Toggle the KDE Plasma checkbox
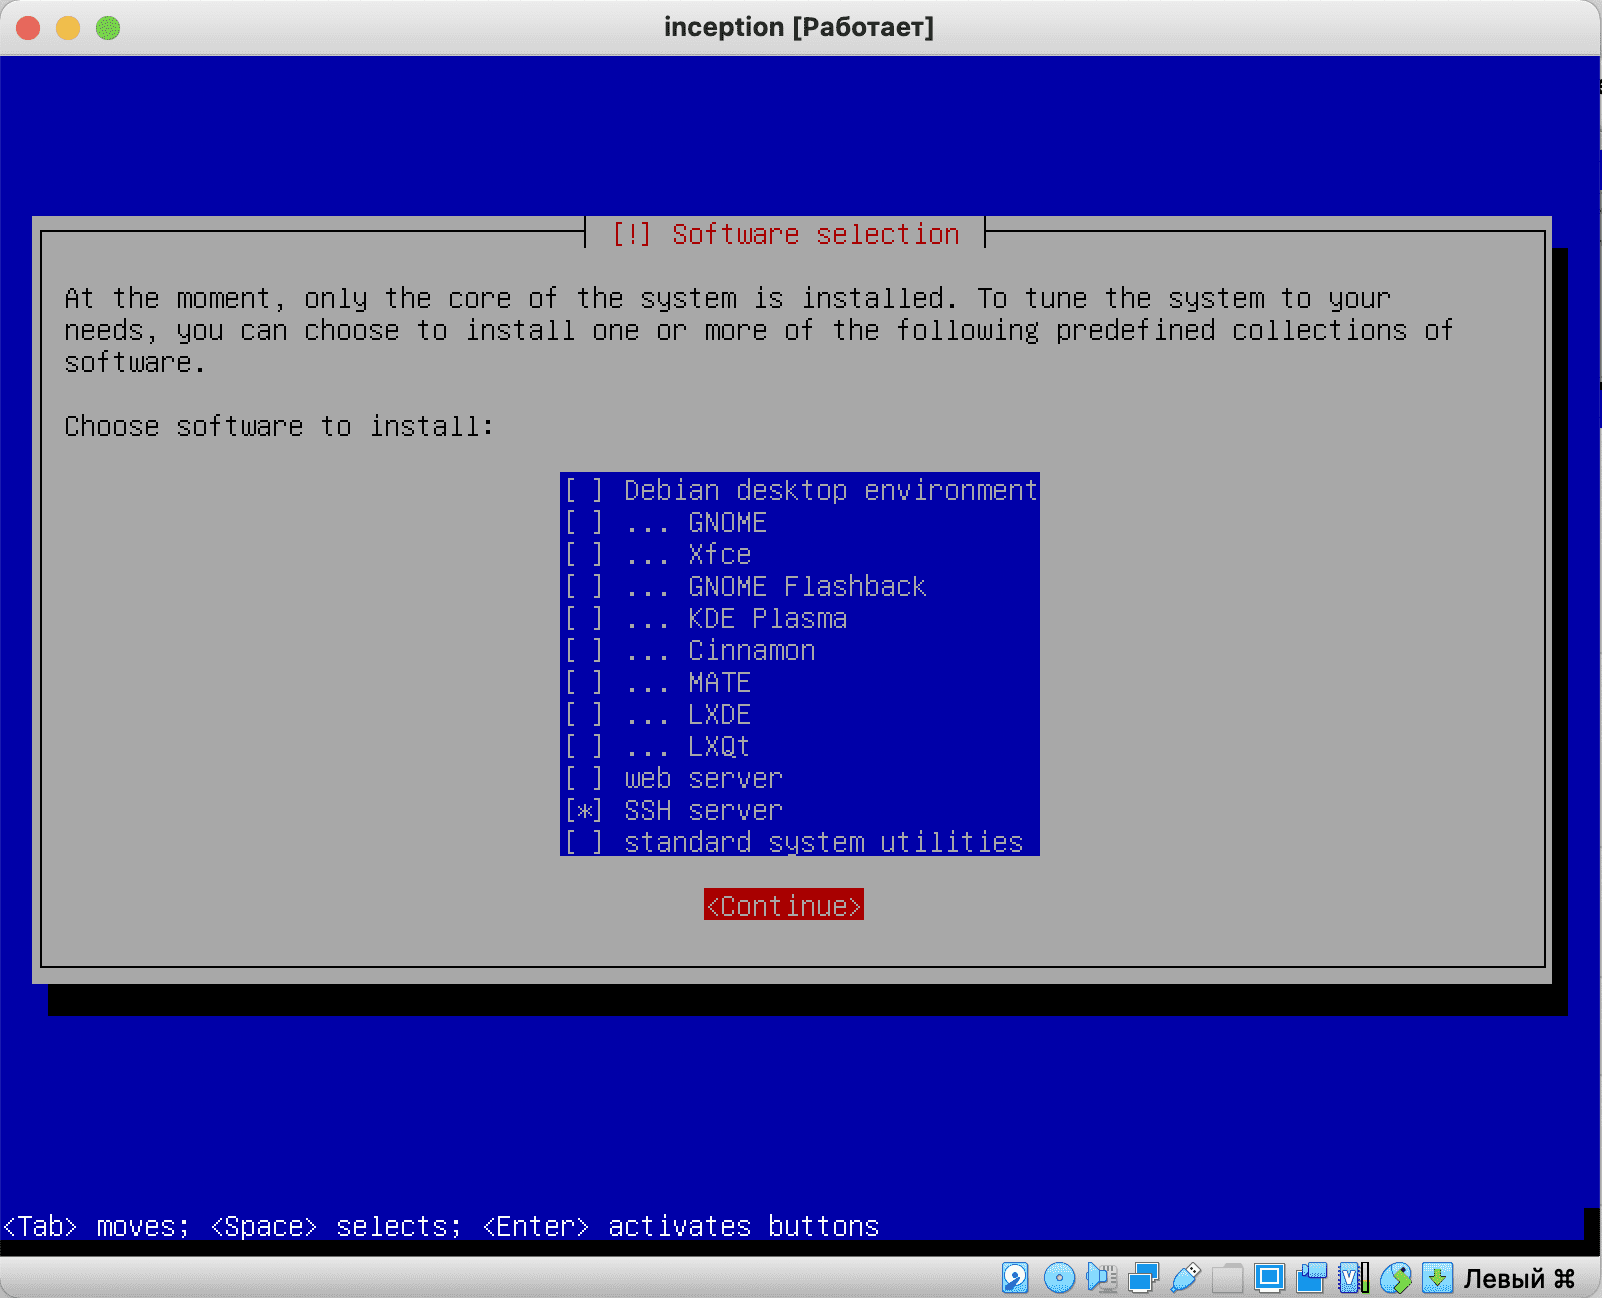 584,618
